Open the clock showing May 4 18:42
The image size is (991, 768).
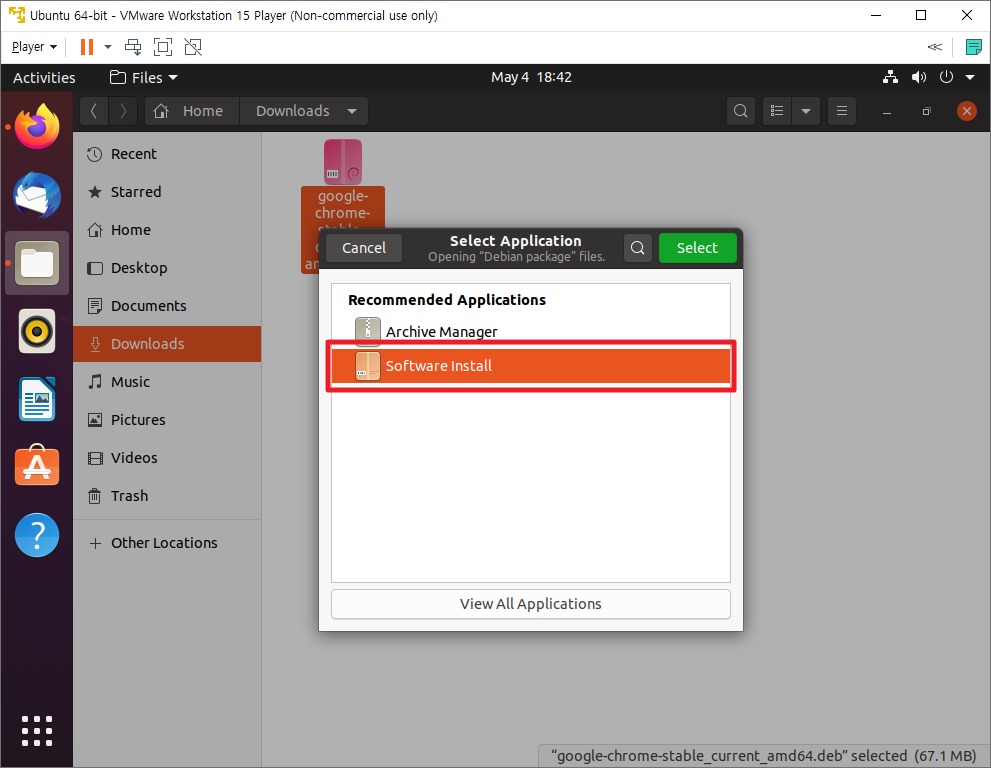pyautogui.click(x=532, y=77)
